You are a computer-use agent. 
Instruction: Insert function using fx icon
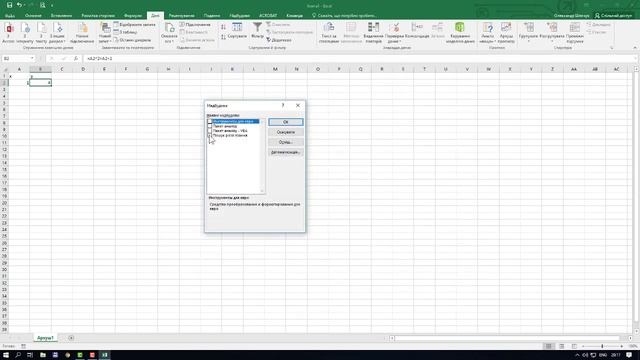click(76, 59)
